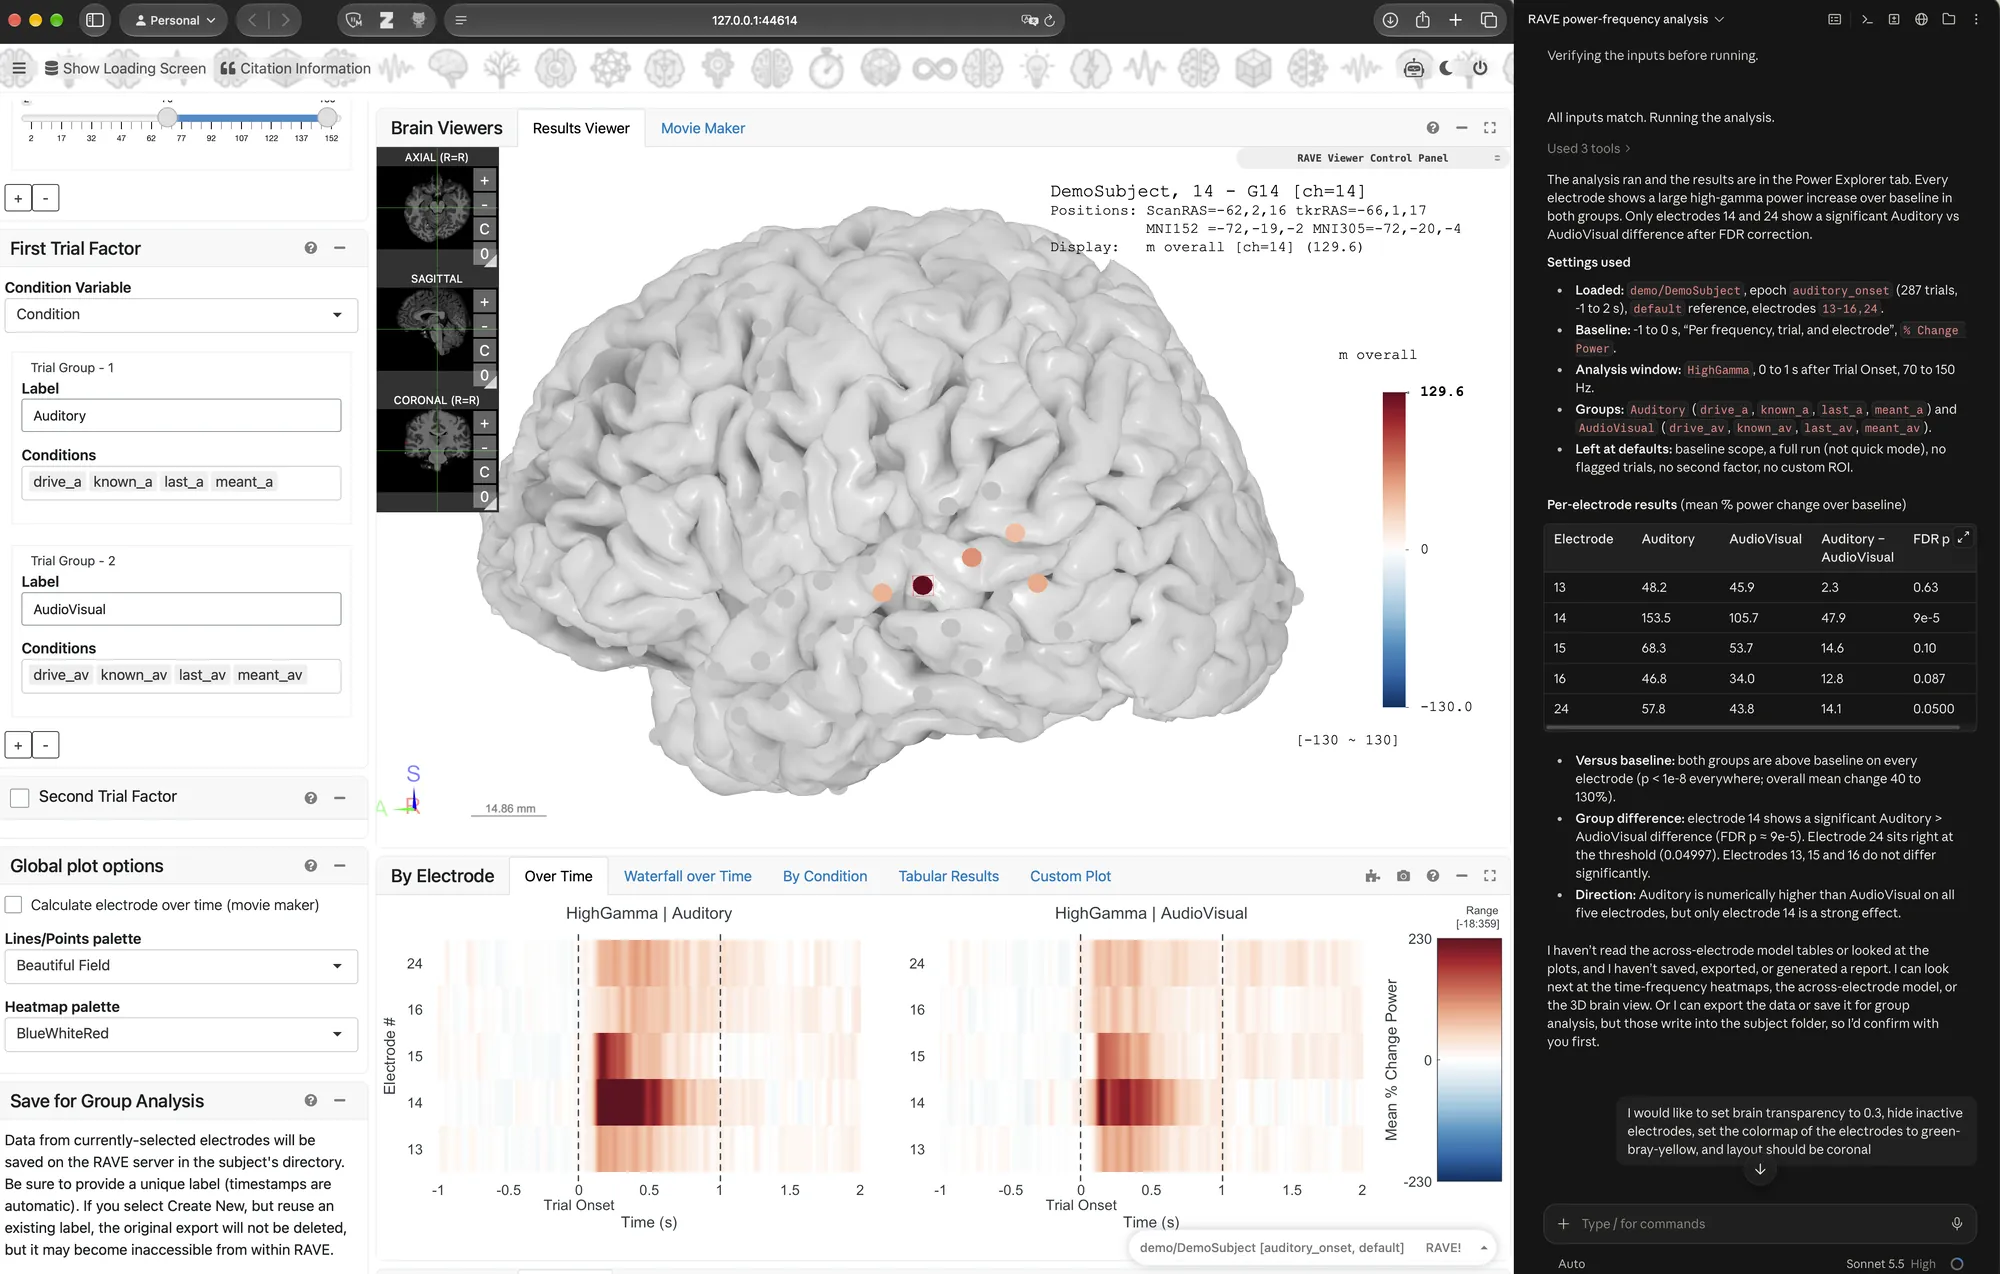This screenshot has width=2000, height=1274.
Task: Expand RAVE Viewer Control Panel bar
Action: (x=1372, y=158)
